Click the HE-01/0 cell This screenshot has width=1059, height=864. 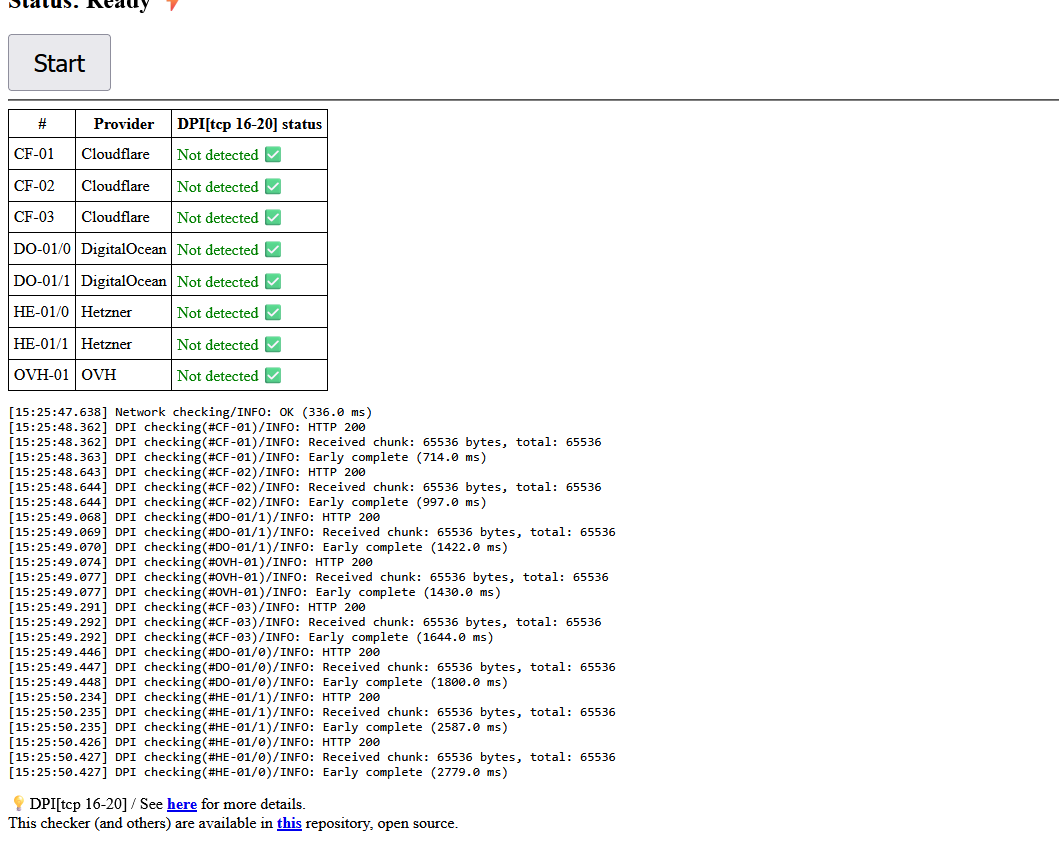(42, 312)
